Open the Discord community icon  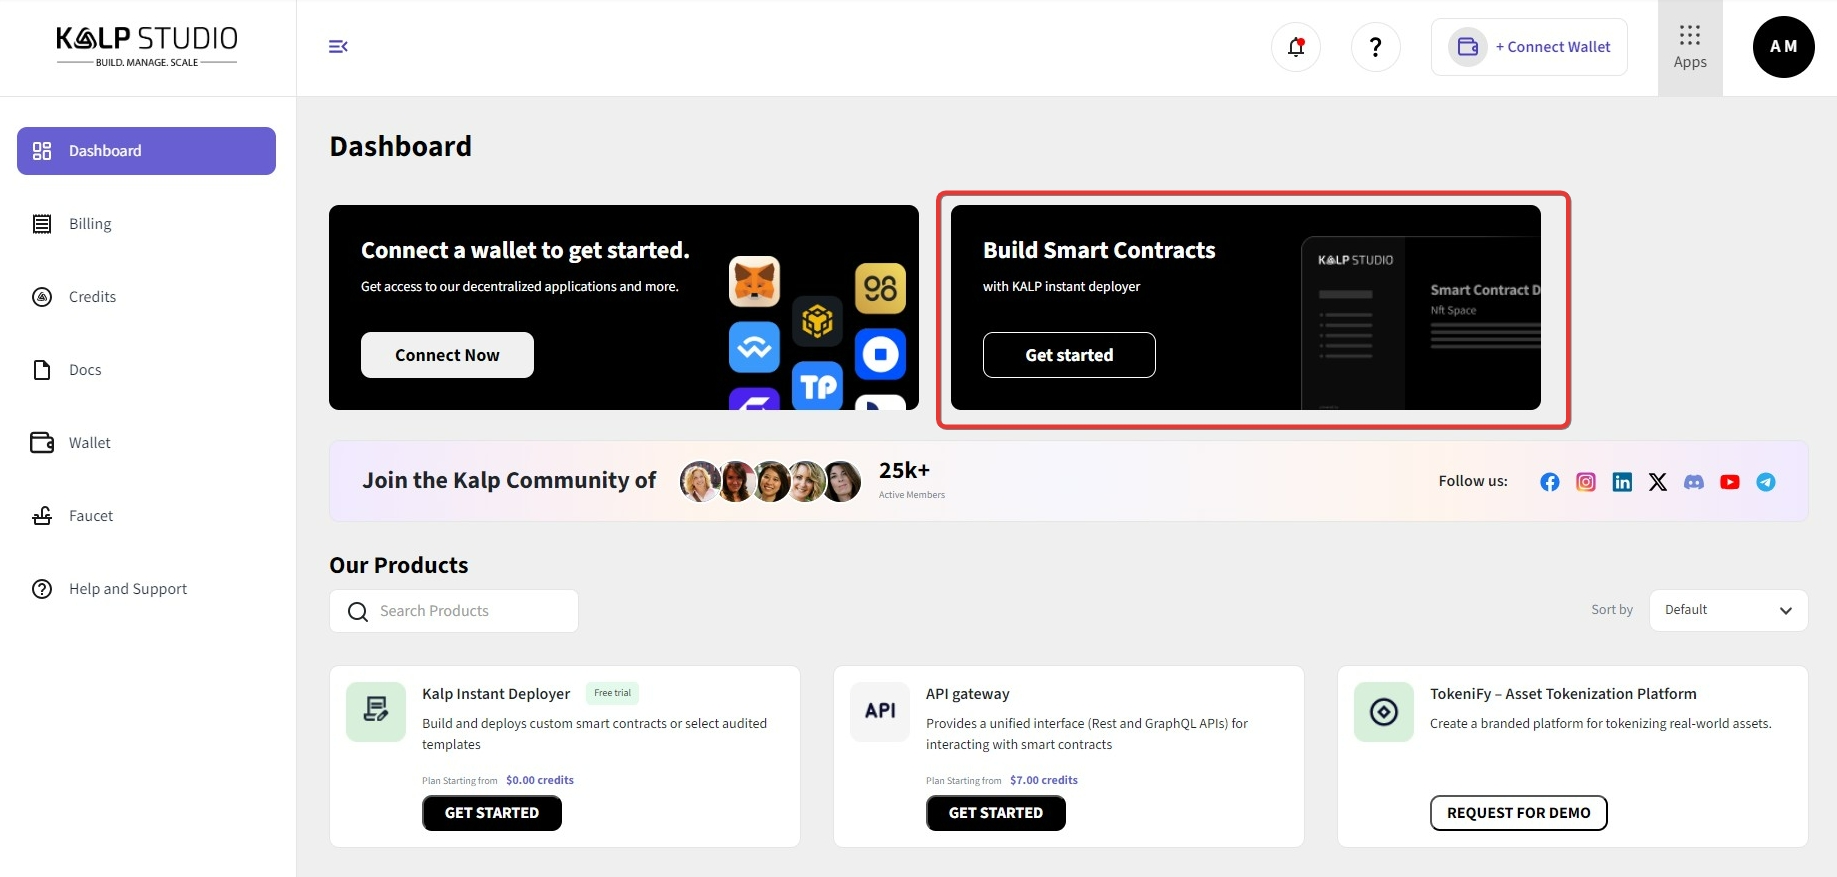click(x=1693, y=482)
